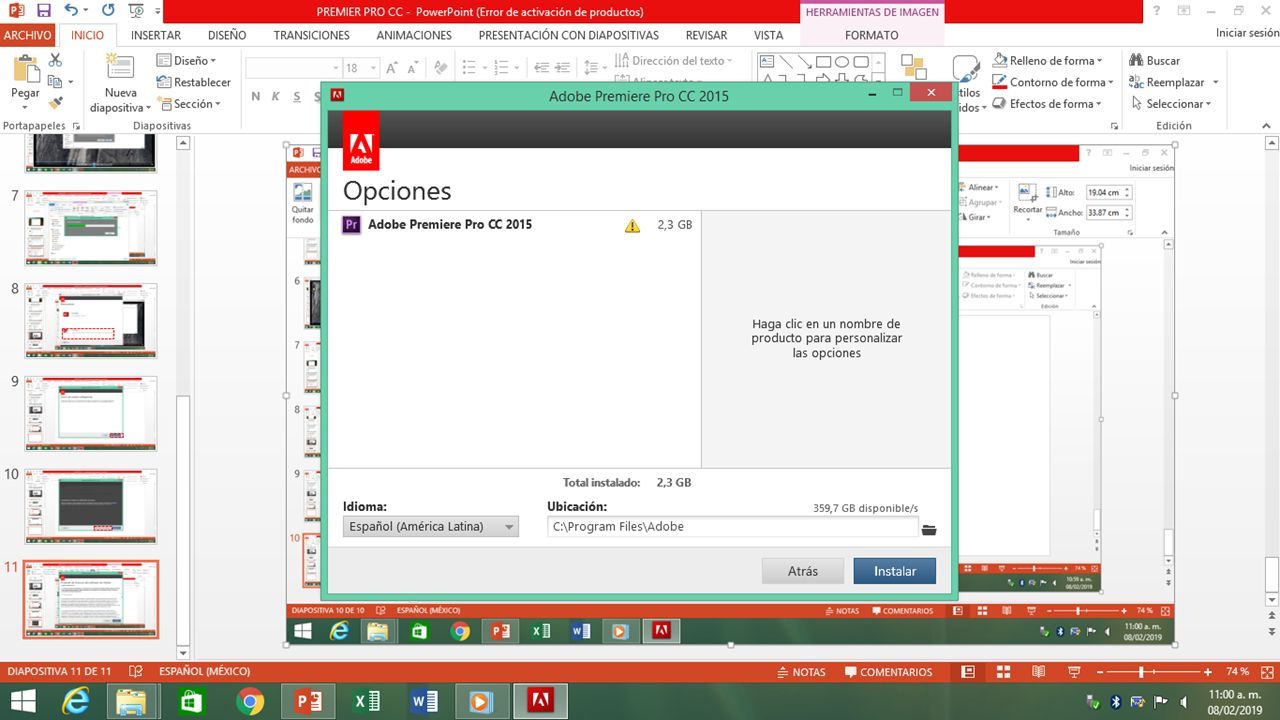
Task: Toggle NOTAS pane in PowerPoint status bar
Action: pyautogui.click(x=801, y=672)
